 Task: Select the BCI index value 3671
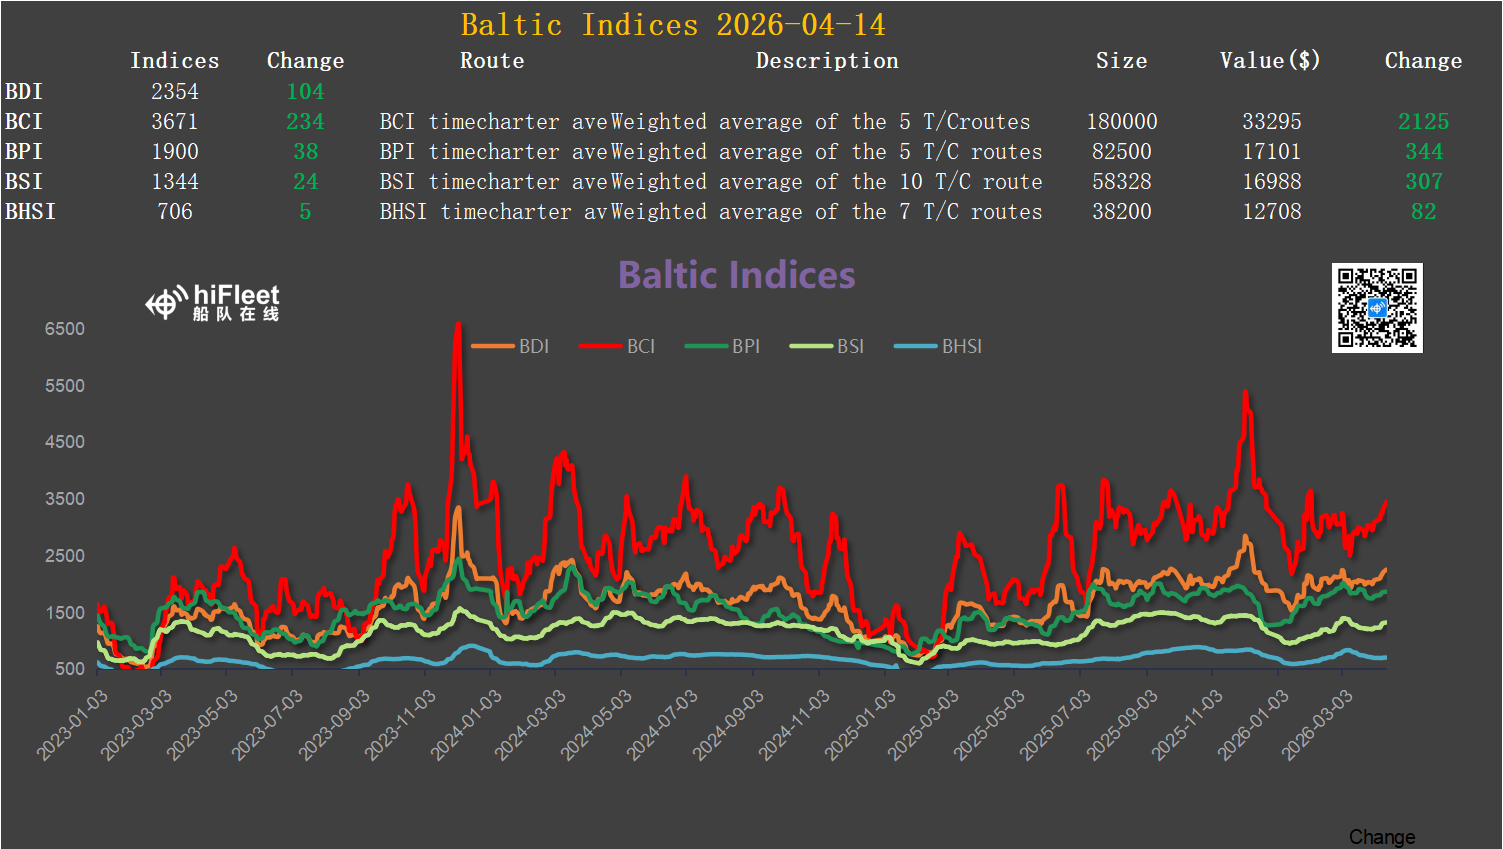pyautogui.click(x=175, y=121)
